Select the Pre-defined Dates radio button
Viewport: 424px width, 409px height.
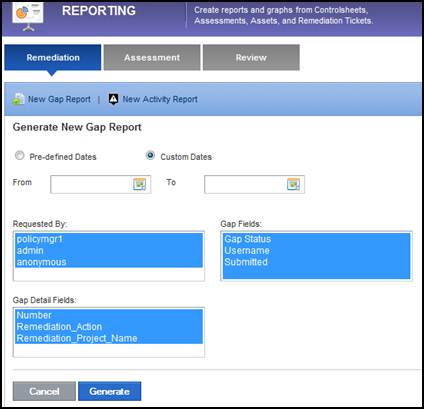click(20, 155)
